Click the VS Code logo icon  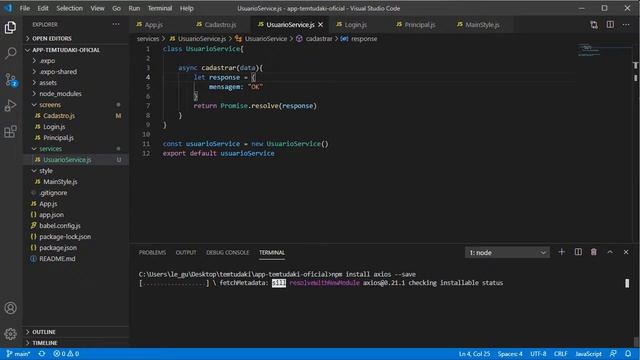[x=8, y=8]
